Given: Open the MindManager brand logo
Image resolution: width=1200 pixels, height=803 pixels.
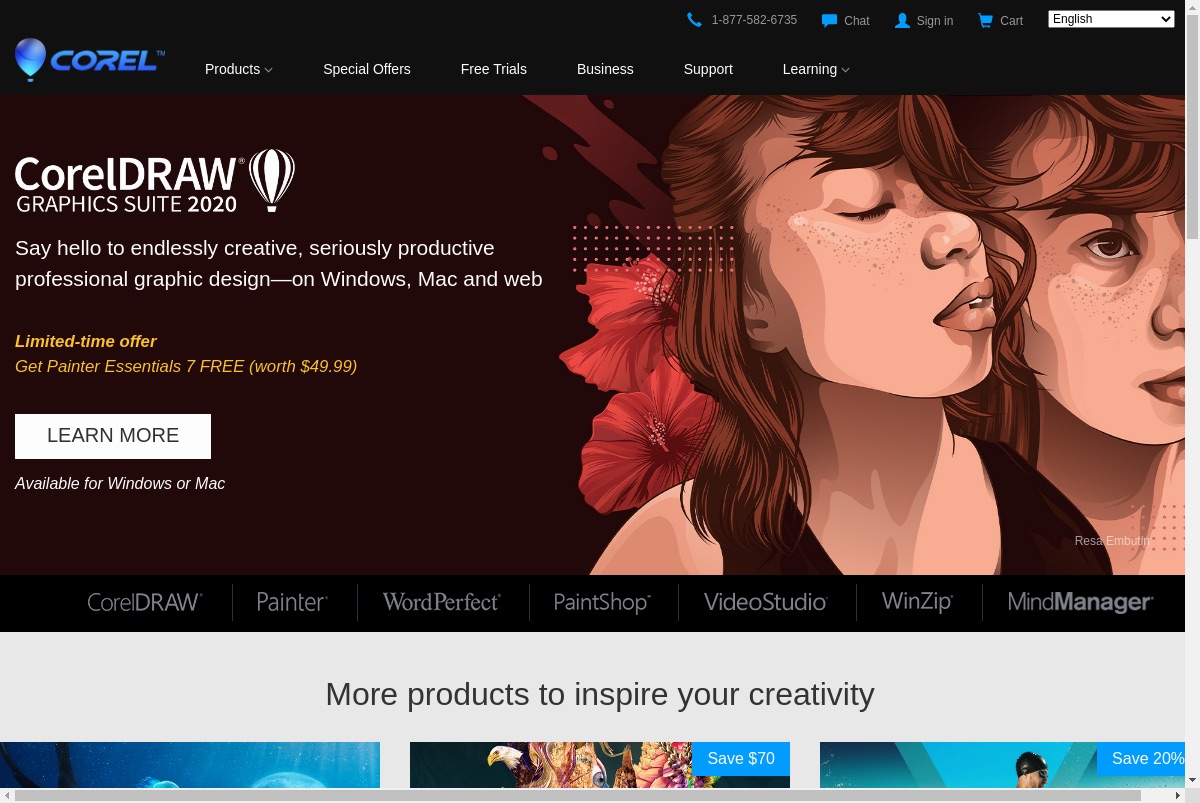Looking at the screenshot, I should coord(1080,602).
